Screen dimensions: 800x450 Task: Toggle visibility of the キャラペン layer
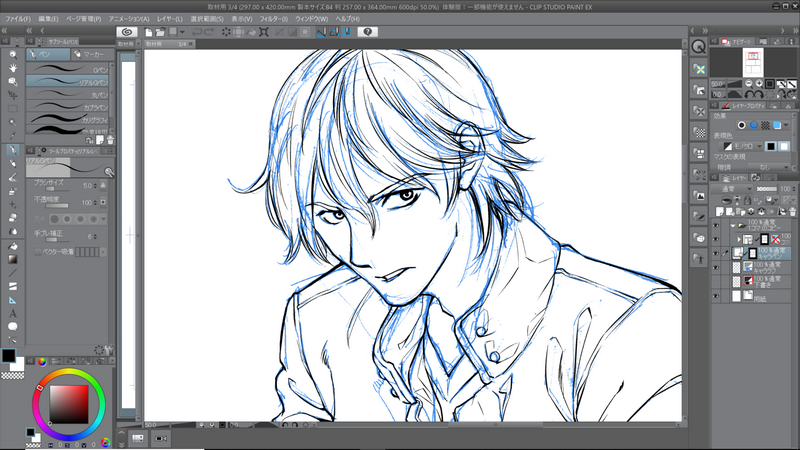[x=716, y=253]
